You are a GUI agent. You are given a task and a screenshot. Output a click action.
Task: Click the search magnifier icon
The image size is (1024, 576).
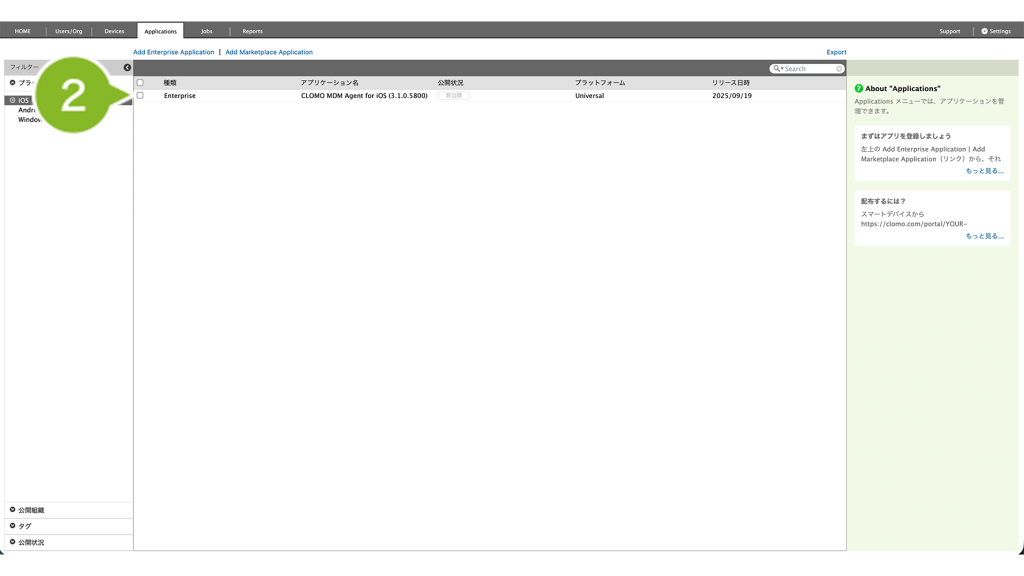(x=777, y=69)
